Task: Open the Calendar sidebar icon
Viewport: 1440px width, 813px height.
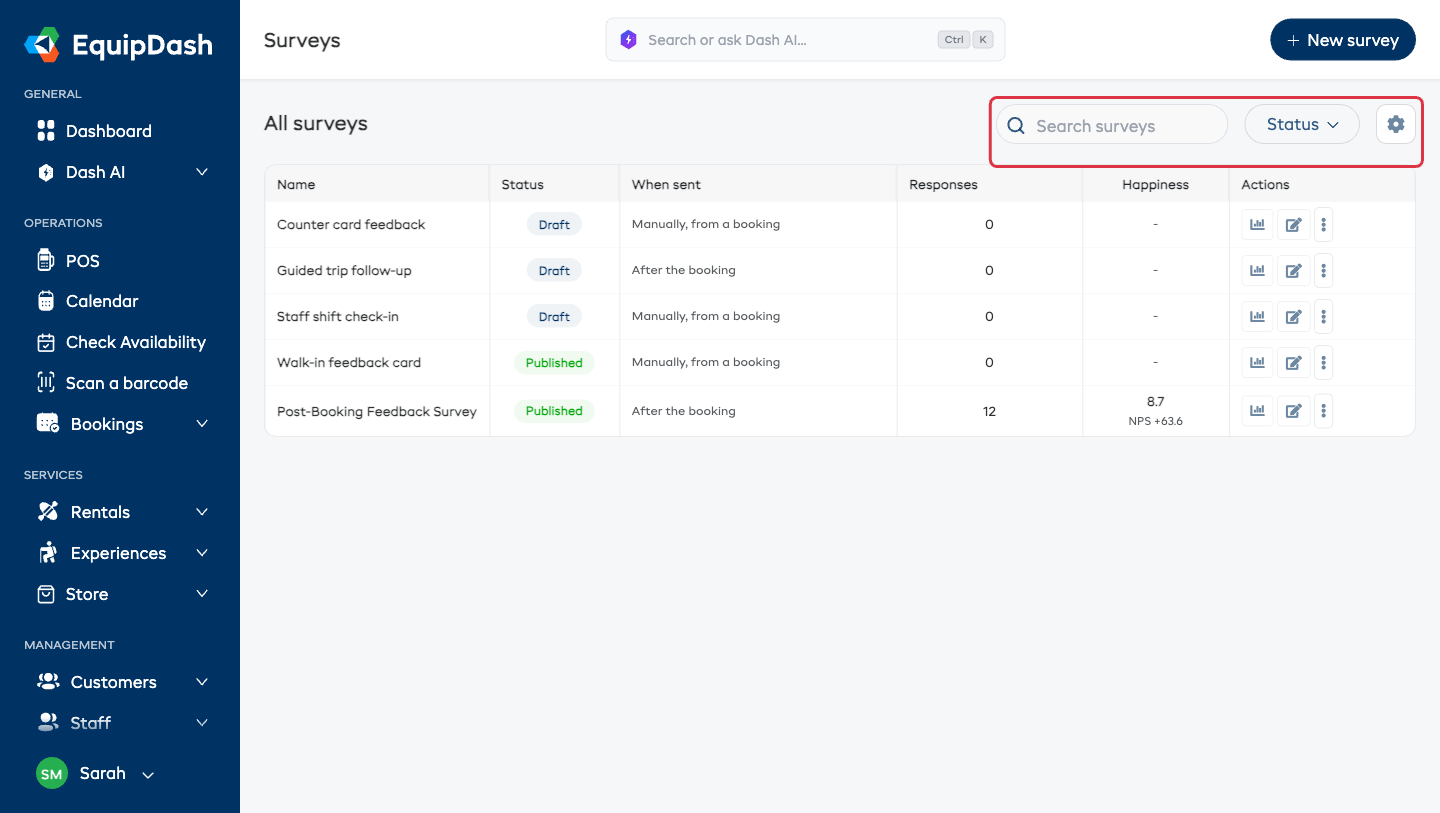Action: (x=45, y=301)
